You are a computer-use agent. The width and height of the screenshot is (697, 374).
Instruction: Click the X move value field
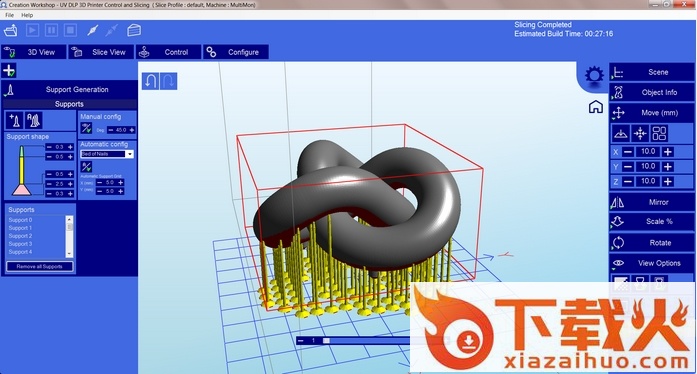pos(648,152)
